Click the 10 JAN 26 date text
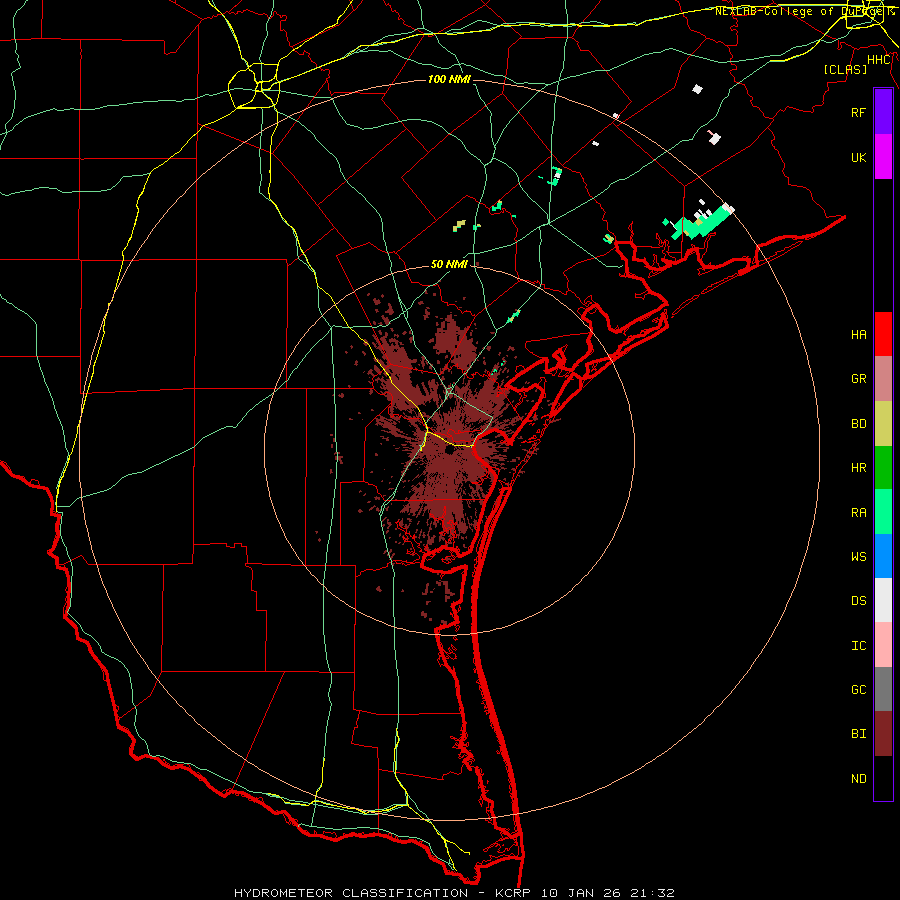Image resolution: width=900 pixels, height=900 pixels. [x=580, y=893]
